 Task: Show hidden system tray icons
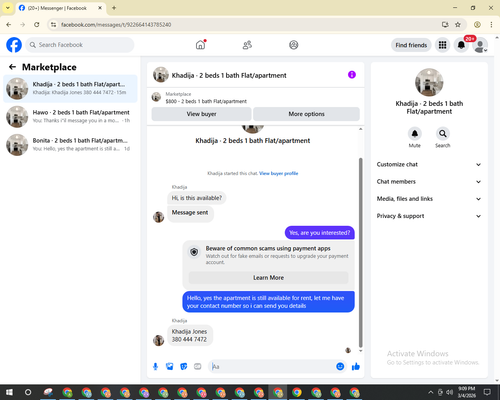pyautogui.click(x=430, y=392)
